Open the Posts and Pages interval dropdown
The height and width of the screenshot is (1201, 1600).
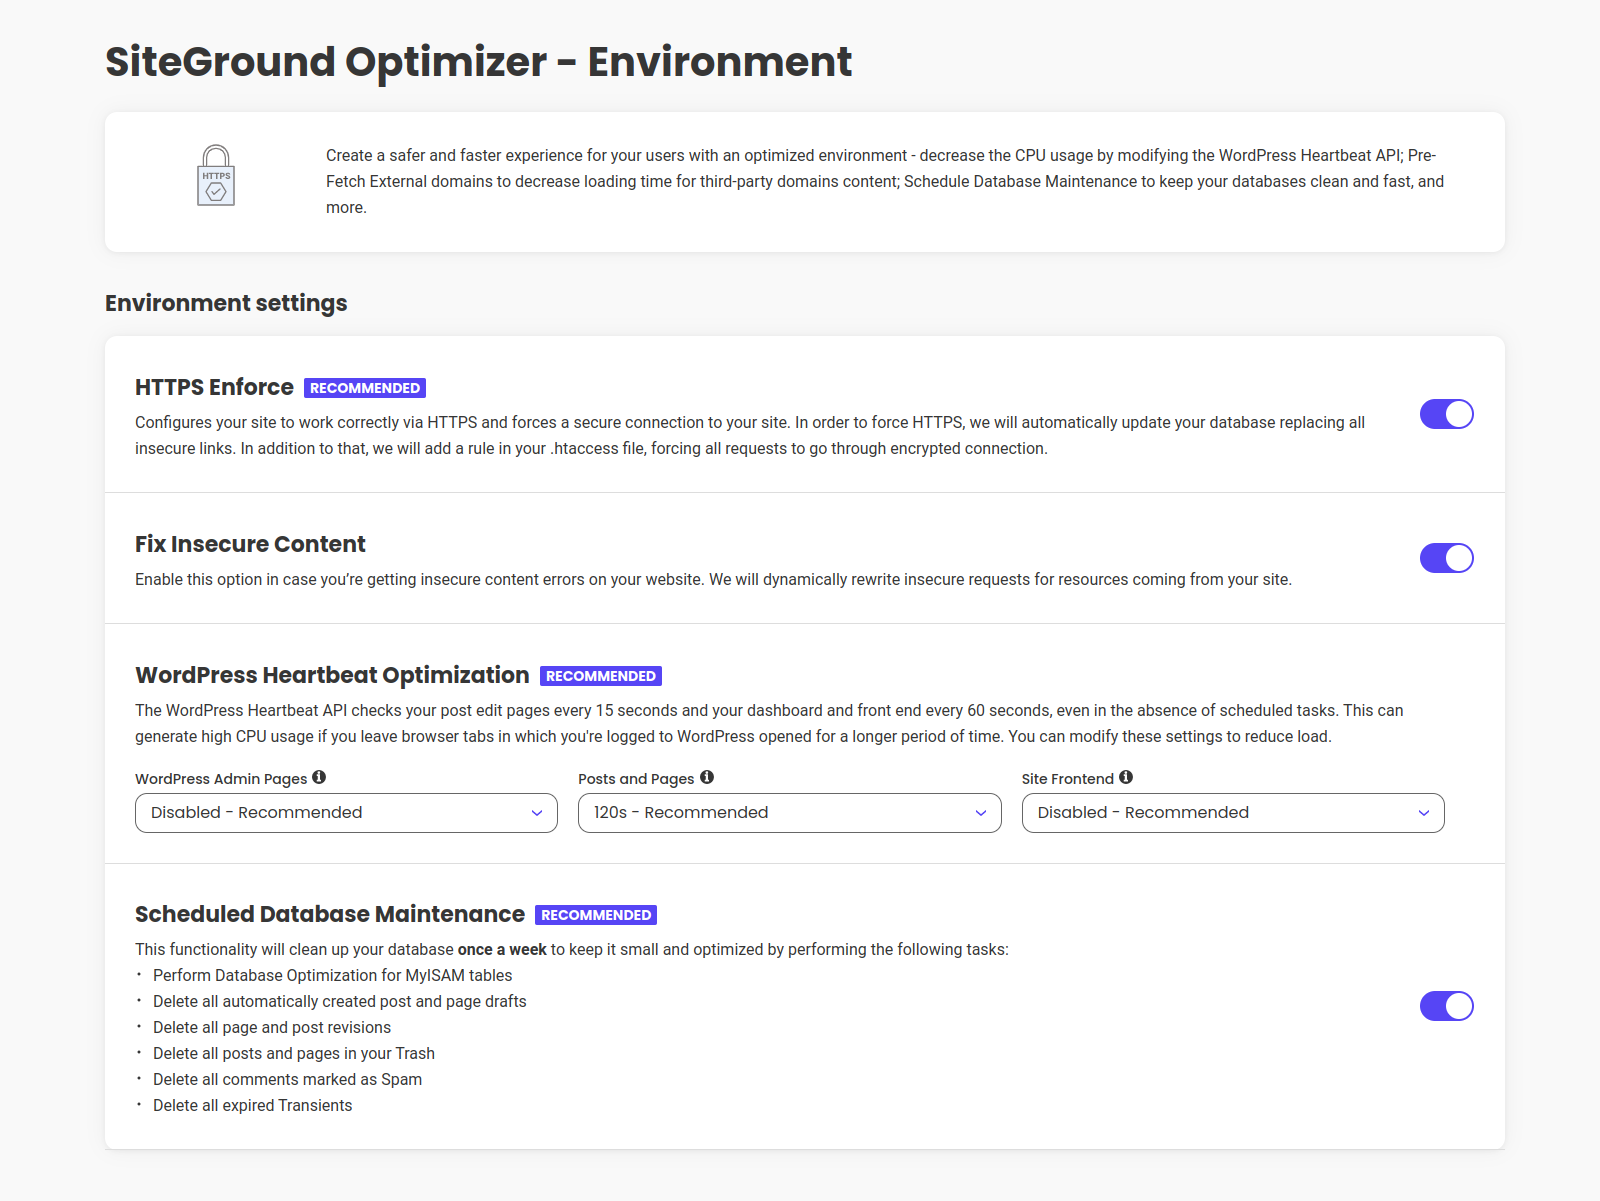tap(789, 813)
